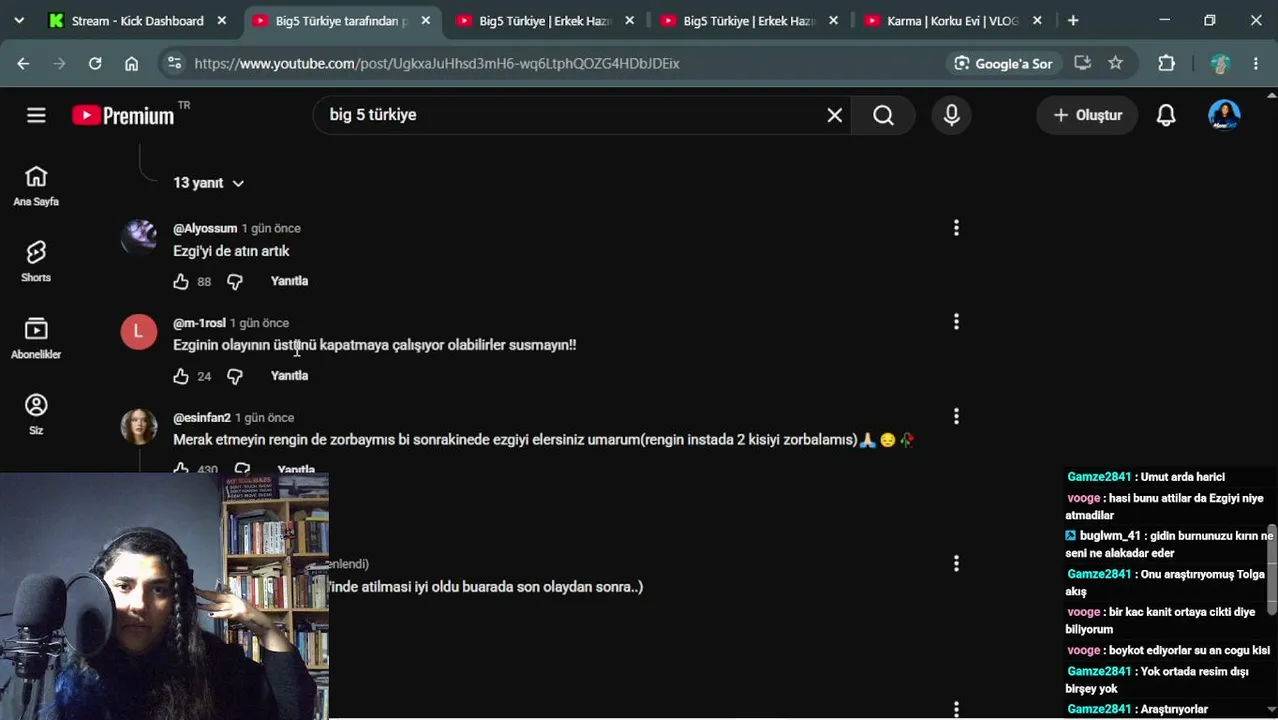Click the address bar URL
Image resolution: width=1278 pixels, height=720 pixels.
pos(437,63)
